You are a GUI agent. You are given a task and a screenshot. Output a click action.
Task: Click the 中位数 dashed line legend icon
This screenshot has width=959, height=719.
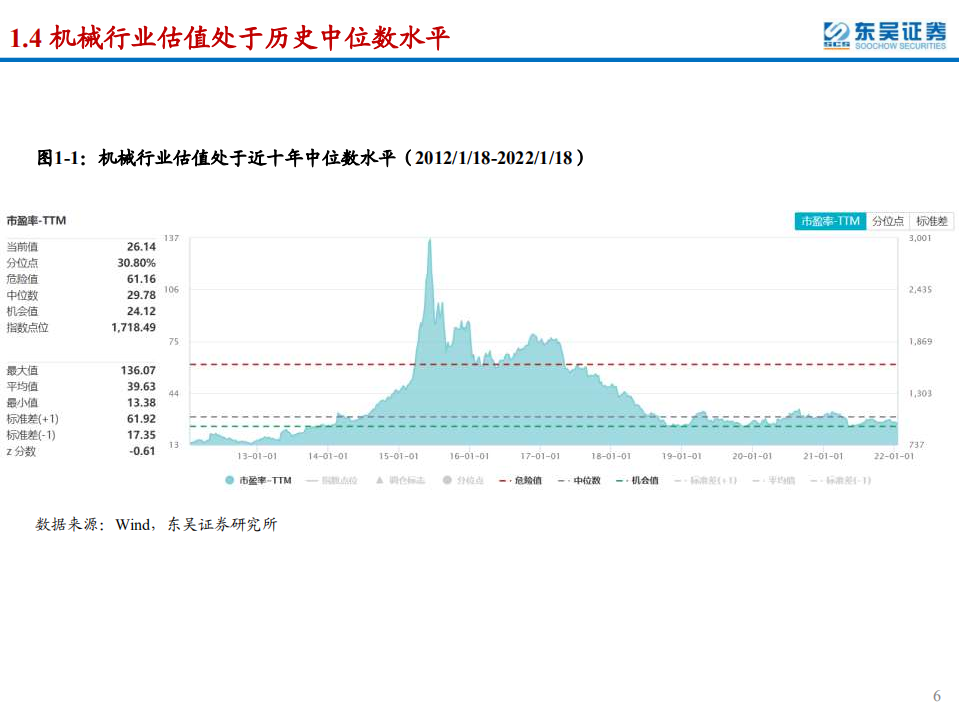pyautogui.click(x=560, y=478)
